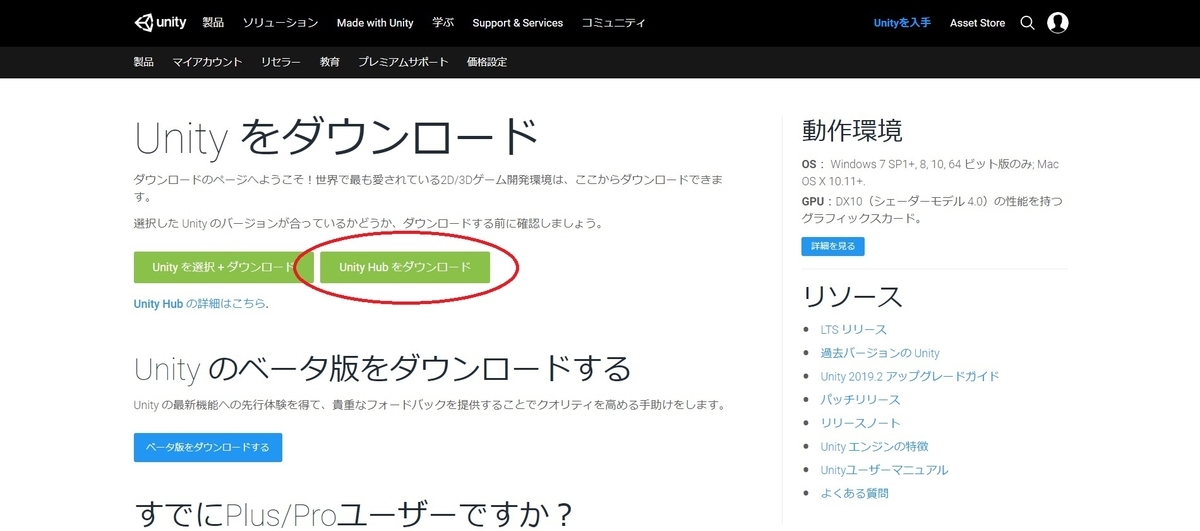Open the パッチリリース link
The height and width of the screenshot is (531, 1200).
(860, 399)
